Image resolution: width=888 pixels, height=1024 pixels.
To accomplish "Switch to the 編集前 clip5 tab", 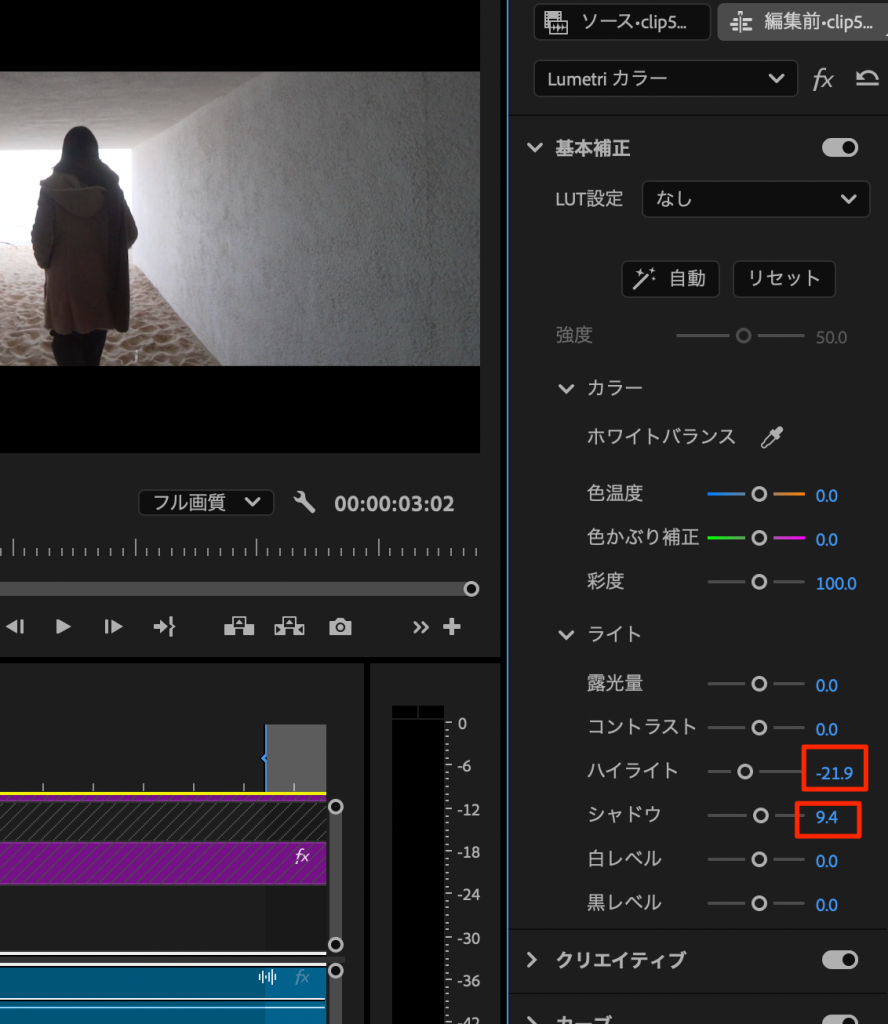I will pos(802,22).
